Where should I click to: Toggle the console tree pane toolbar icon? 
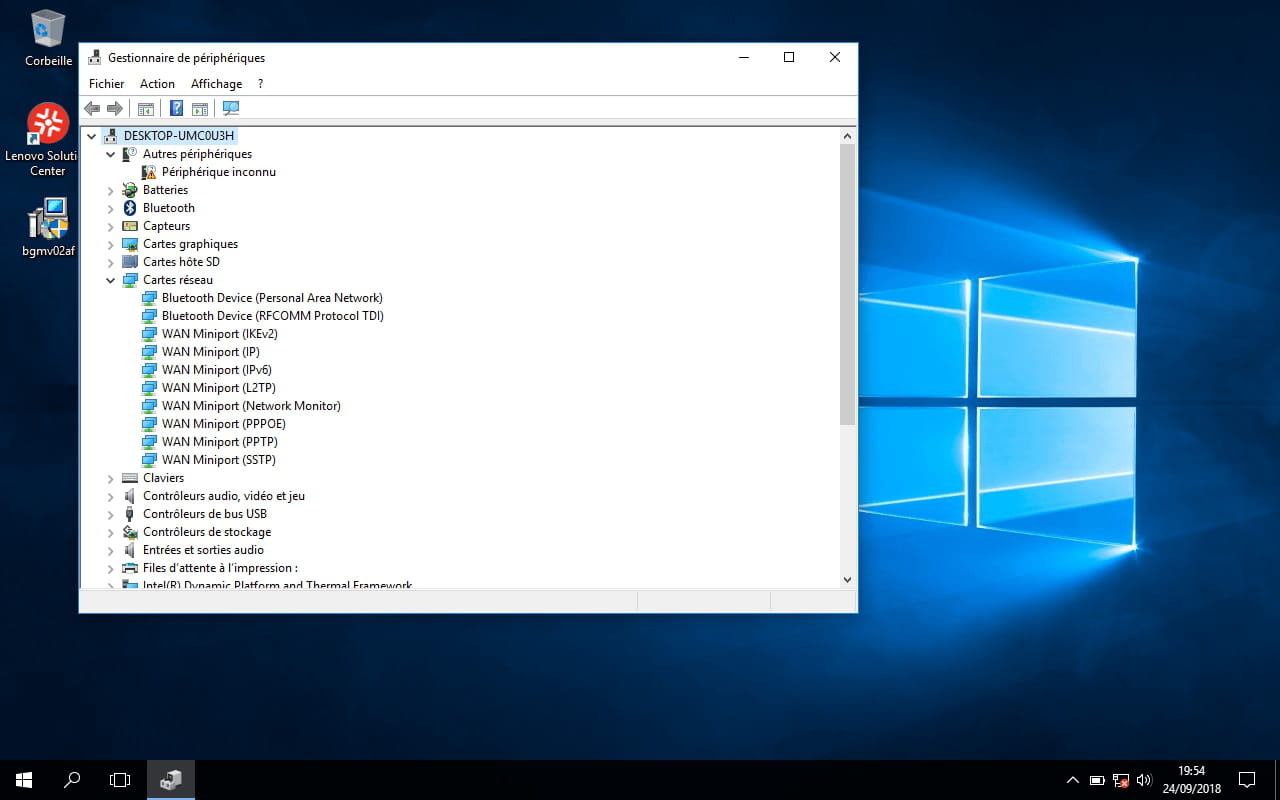coord(146,108)
